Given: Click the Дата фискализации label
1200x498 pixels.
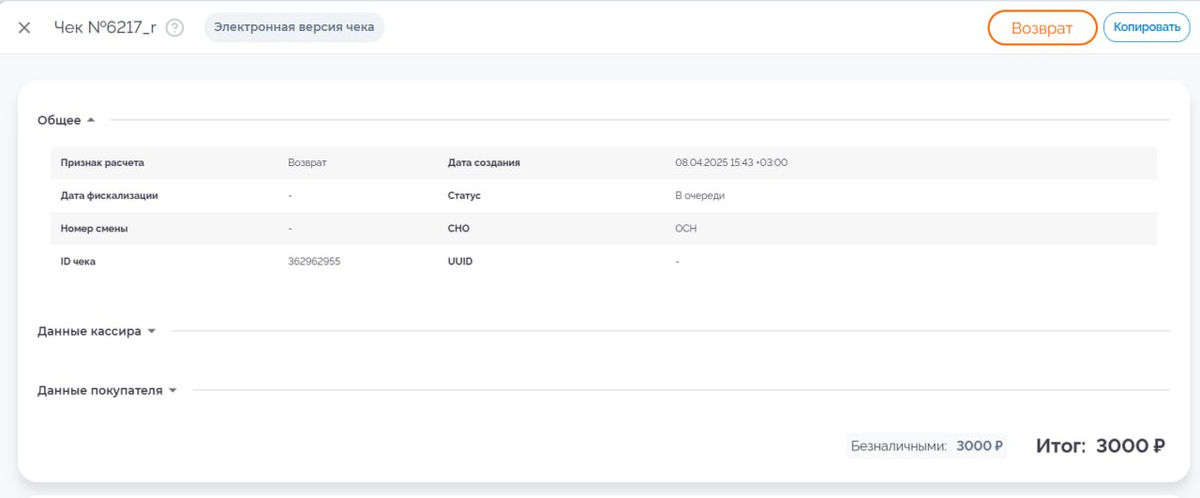Looking at the screenshot, I should pyautogui.click(x=109, y=195).
